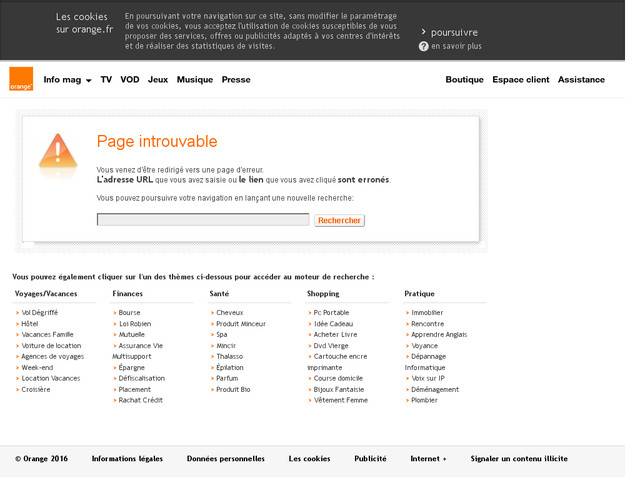Go to the Jeux section
Viewport: 640px width, 480px height.
158,80
